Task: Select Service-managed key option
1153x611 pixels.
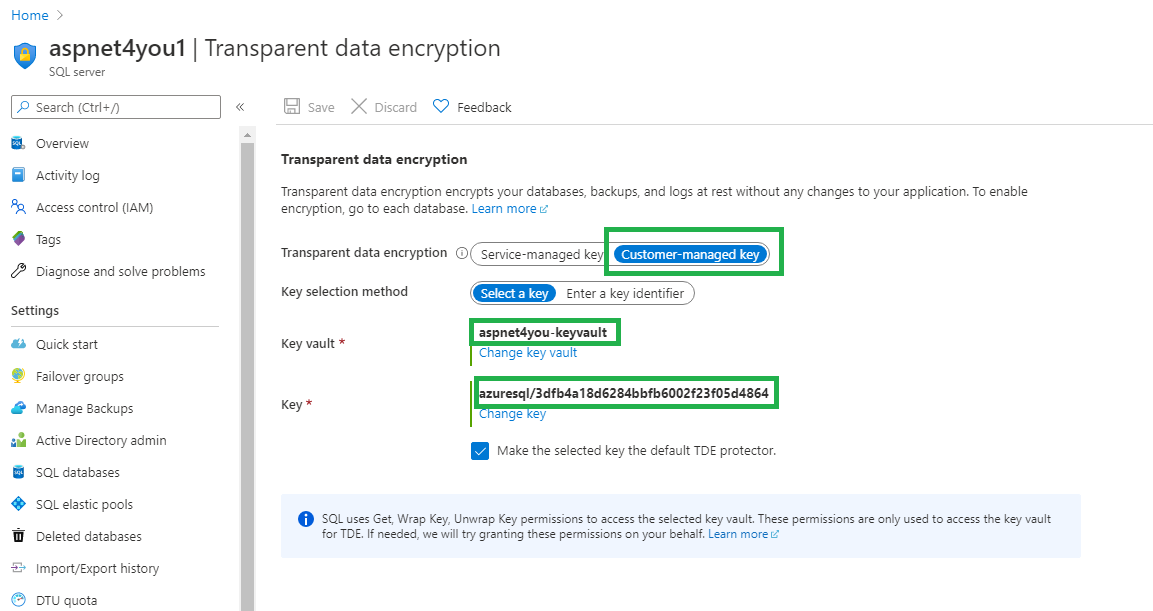Action: (x=541, y=254)
